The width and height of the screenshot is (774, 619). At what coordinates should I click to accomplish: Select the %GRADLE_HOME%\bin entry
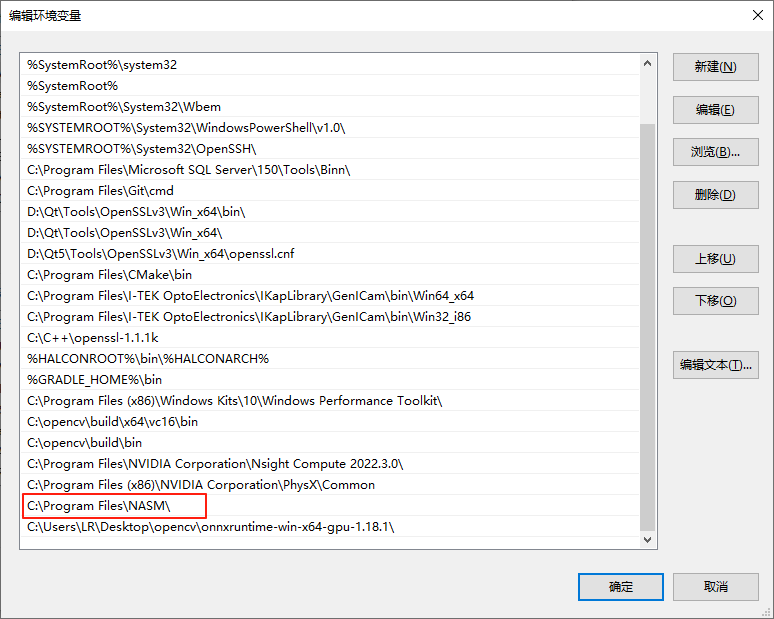(330, 380)
